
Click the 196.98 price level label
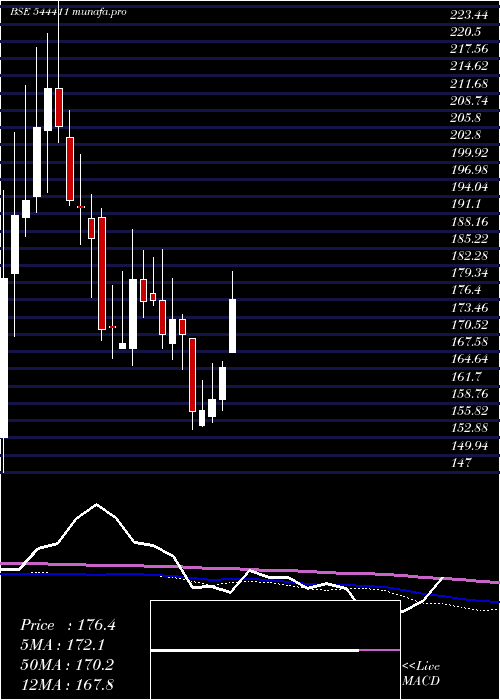469,170
